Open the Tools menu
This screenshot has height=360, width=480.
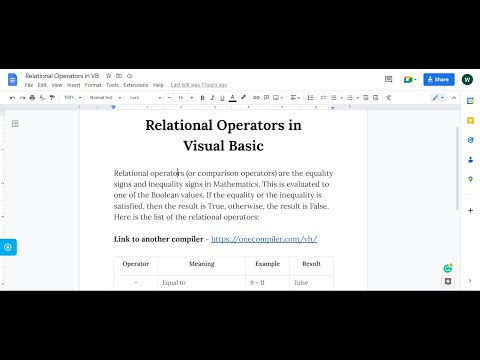click(x=112, y=85)
